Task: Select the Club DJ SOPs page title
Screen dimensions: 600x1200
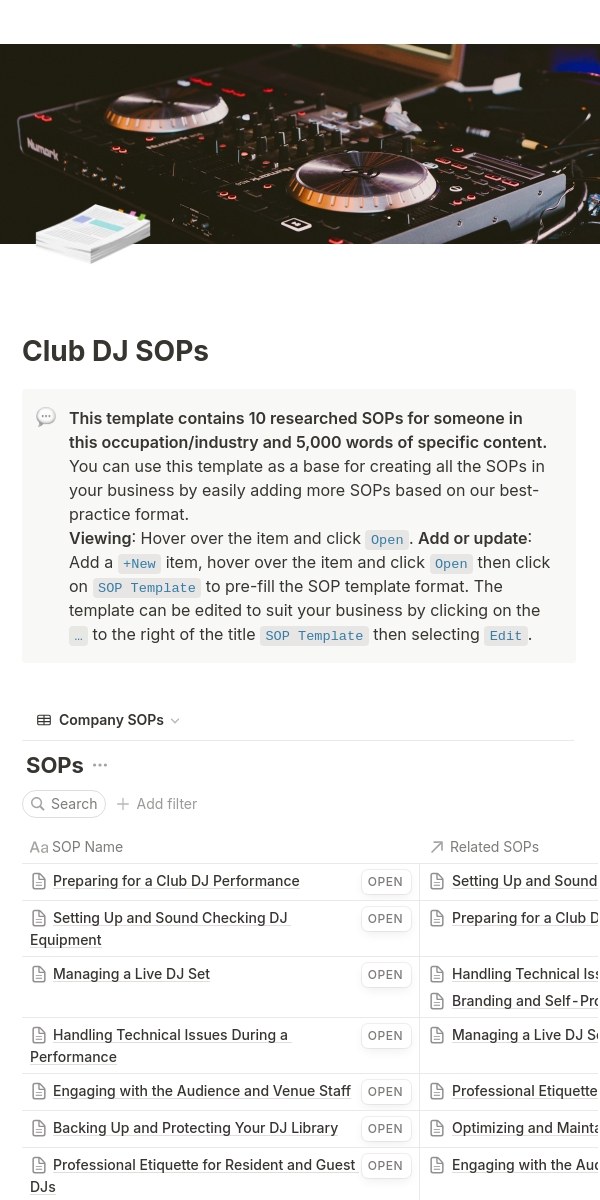Action: 115,351
